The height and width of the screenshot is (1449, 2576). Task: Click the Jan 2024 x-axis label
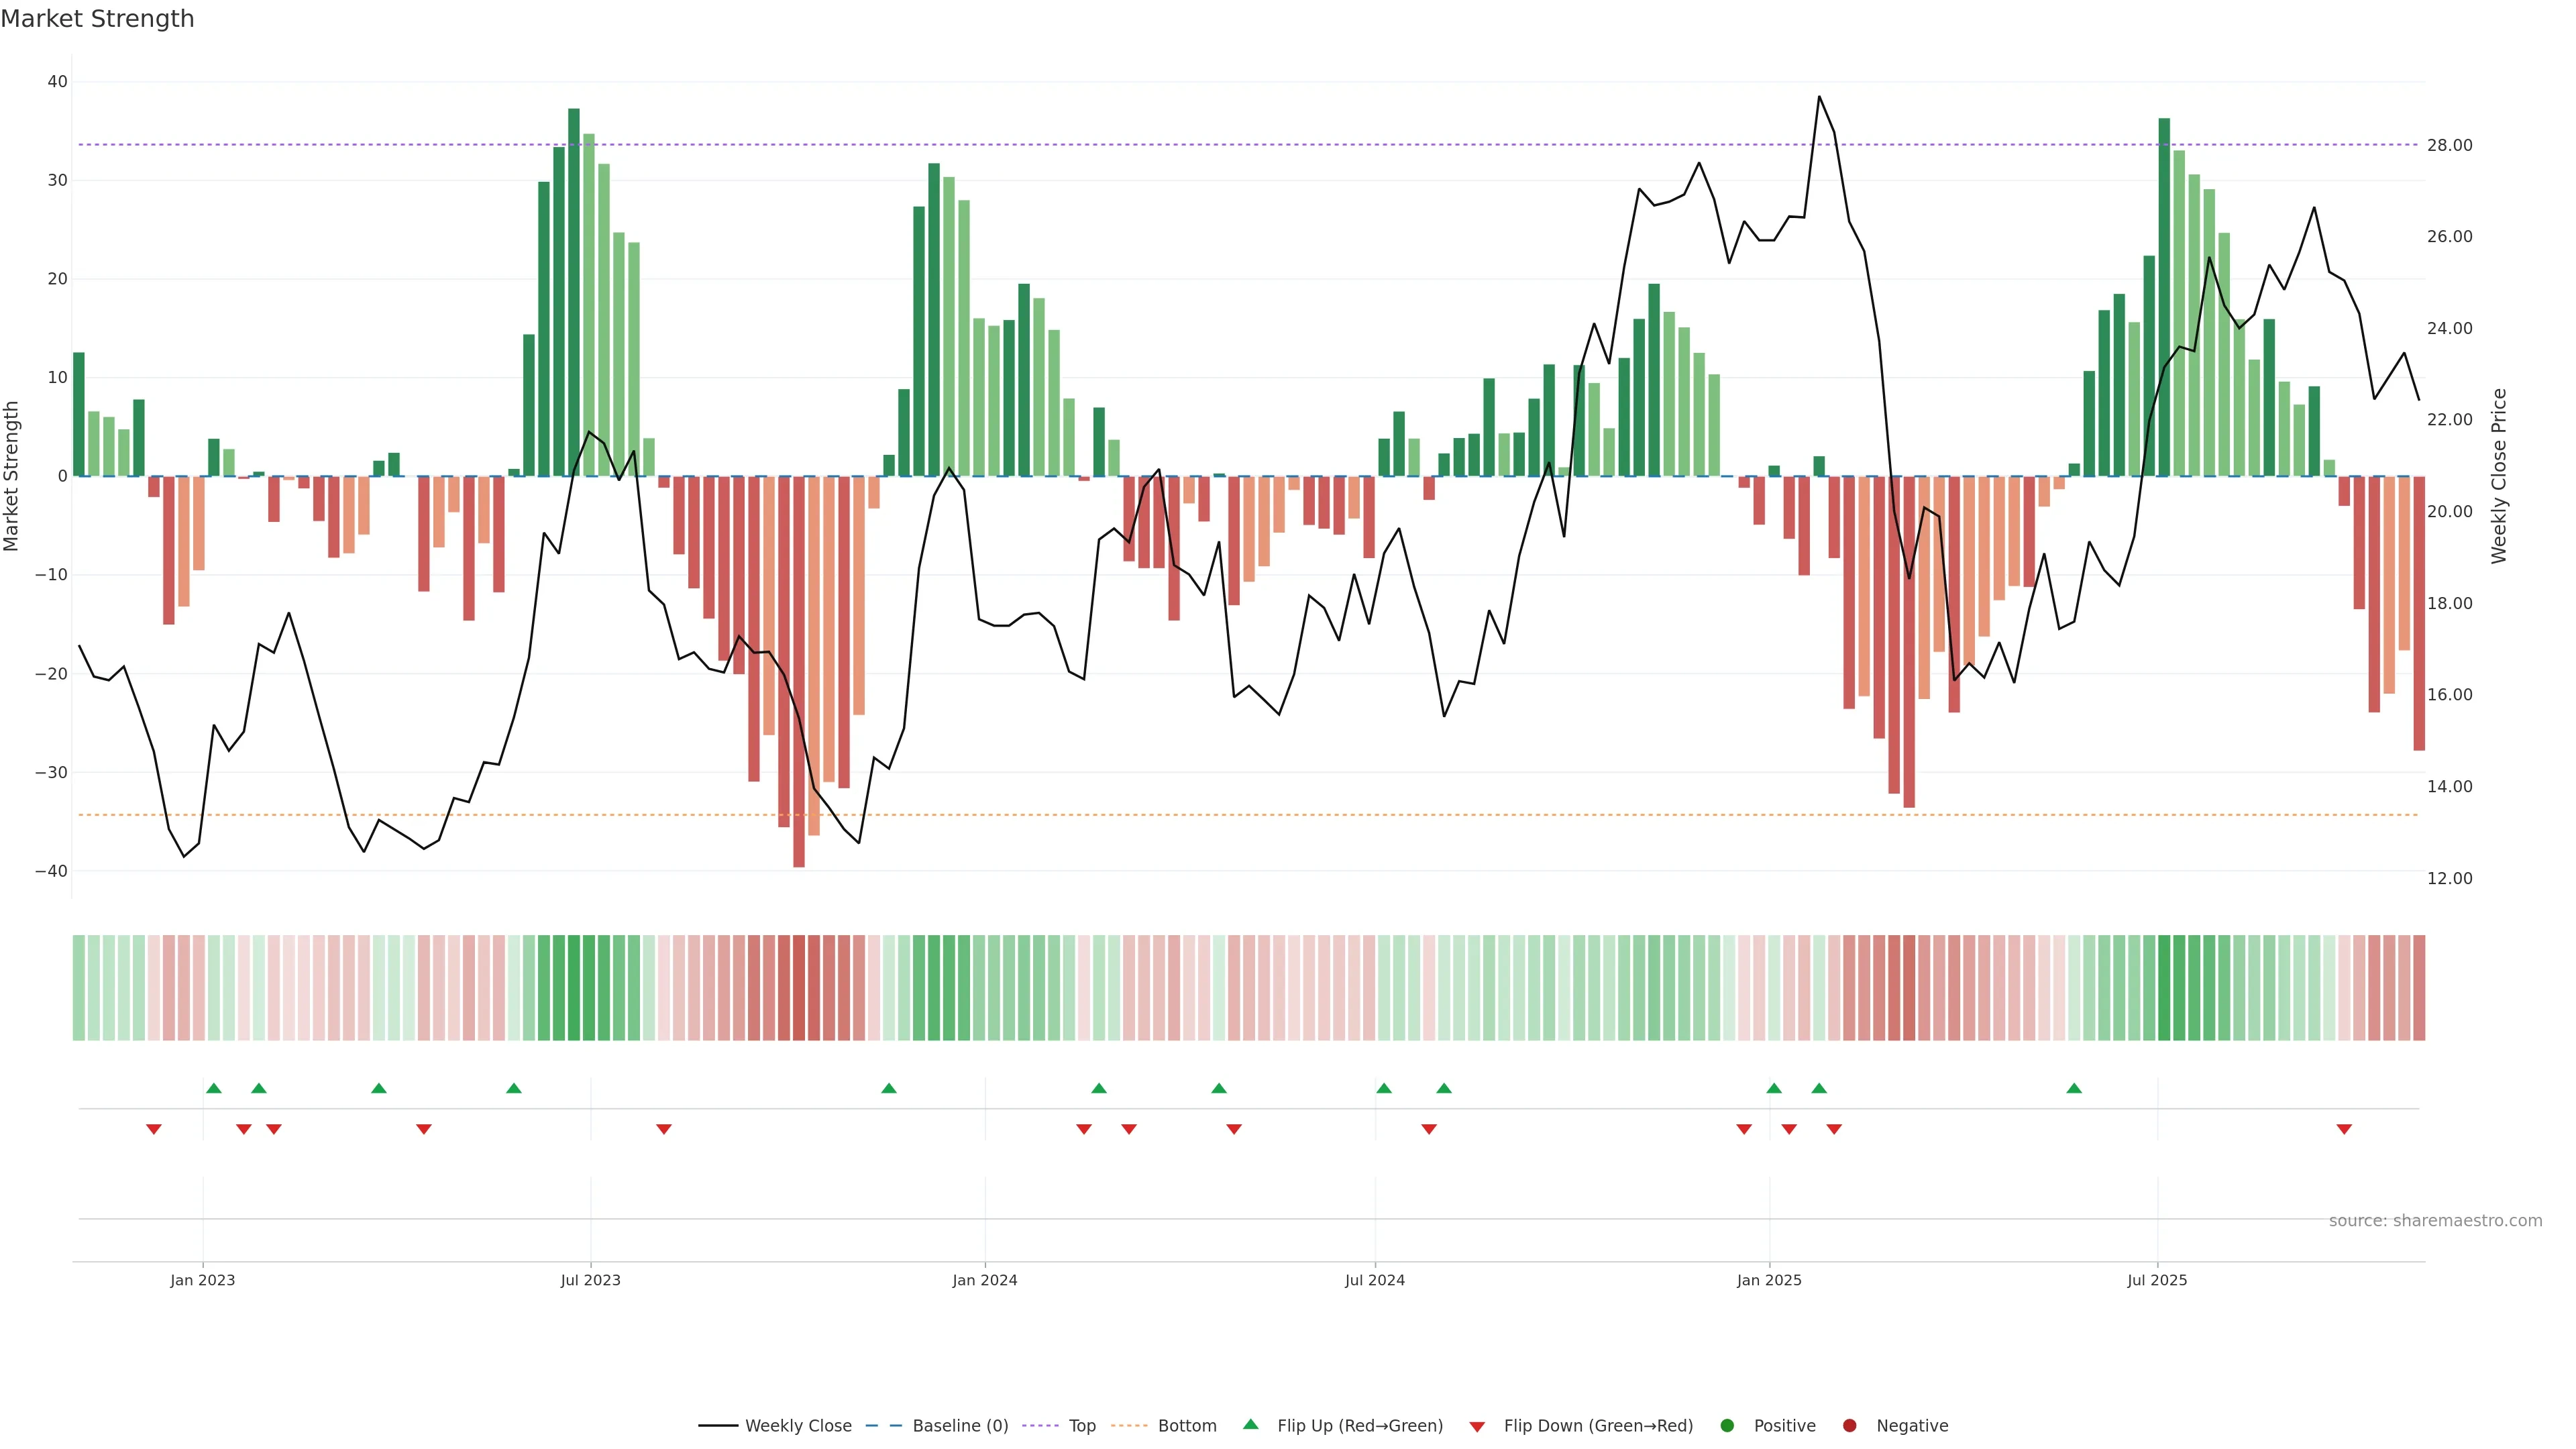coord(984,1280)
